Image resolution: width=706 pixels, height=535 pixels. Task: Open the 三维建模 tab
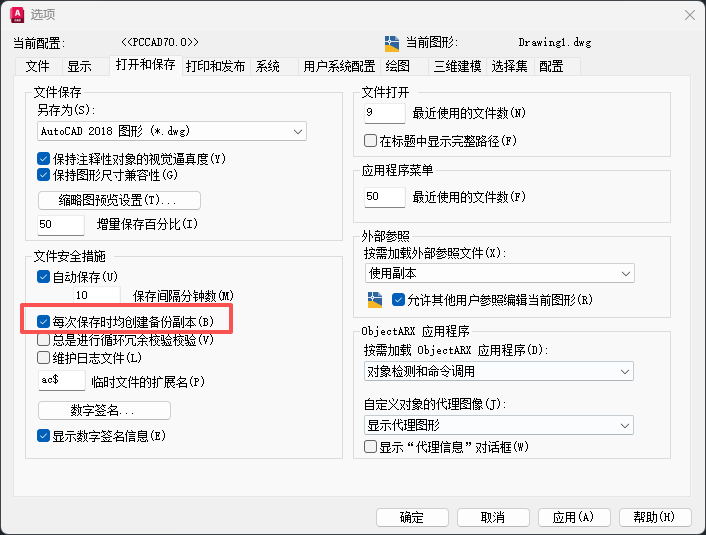click(457, 67)
